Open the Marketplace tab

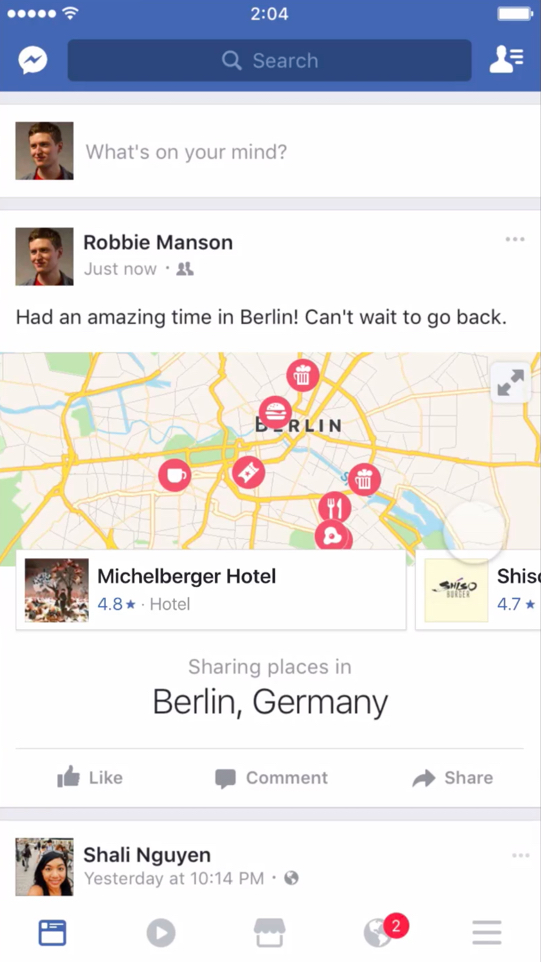pyautogui.click(x=270, y=933)
